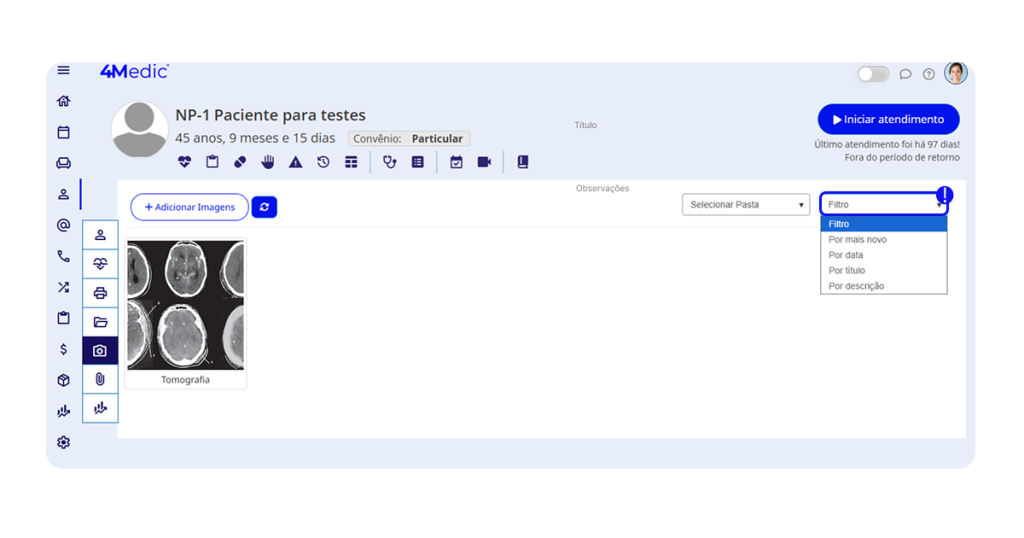Click the phone icon in left sidebar
Image resolution: width=1024 pixels, height=538 pixels.
tap(64, 257)
